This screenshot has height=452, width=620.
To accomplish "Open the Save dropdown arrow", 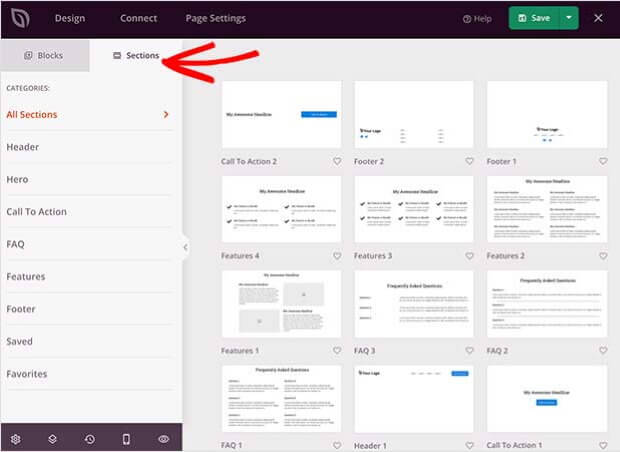I will pos(569,18).
